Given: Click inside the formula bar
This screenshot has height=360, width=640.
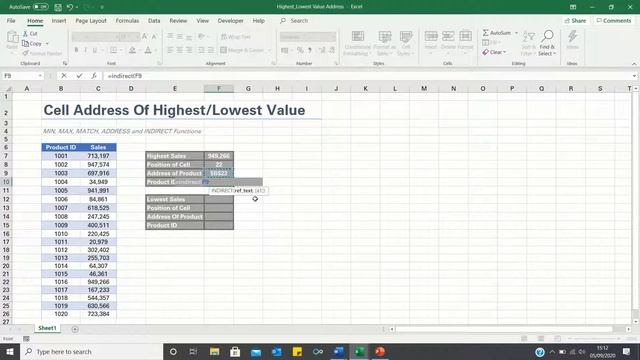Looking at the screenshot, I should 367,76.
